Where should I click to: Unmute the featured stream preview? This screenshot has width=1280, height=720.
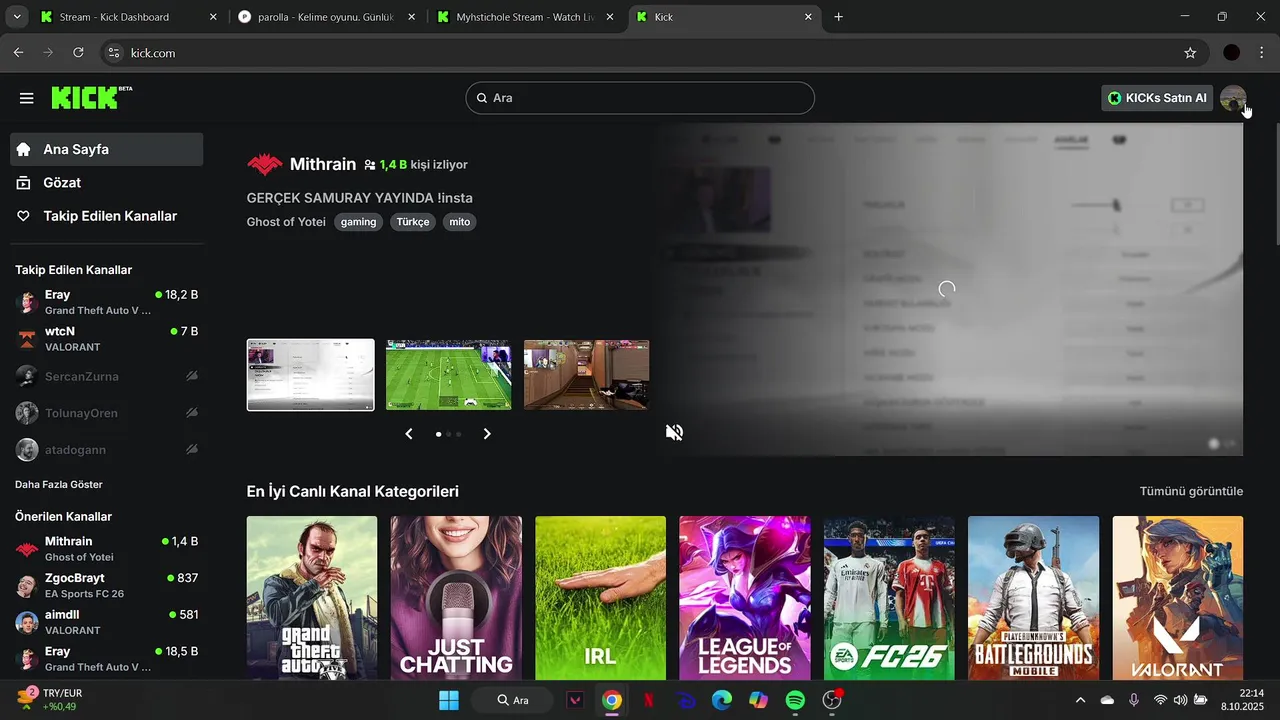(x=675, y=432)
